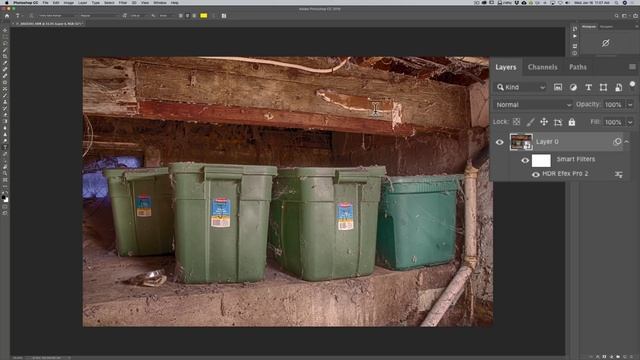Open the Normal blend mode dropdown
The image size is (640, 360).
point(533,105)
